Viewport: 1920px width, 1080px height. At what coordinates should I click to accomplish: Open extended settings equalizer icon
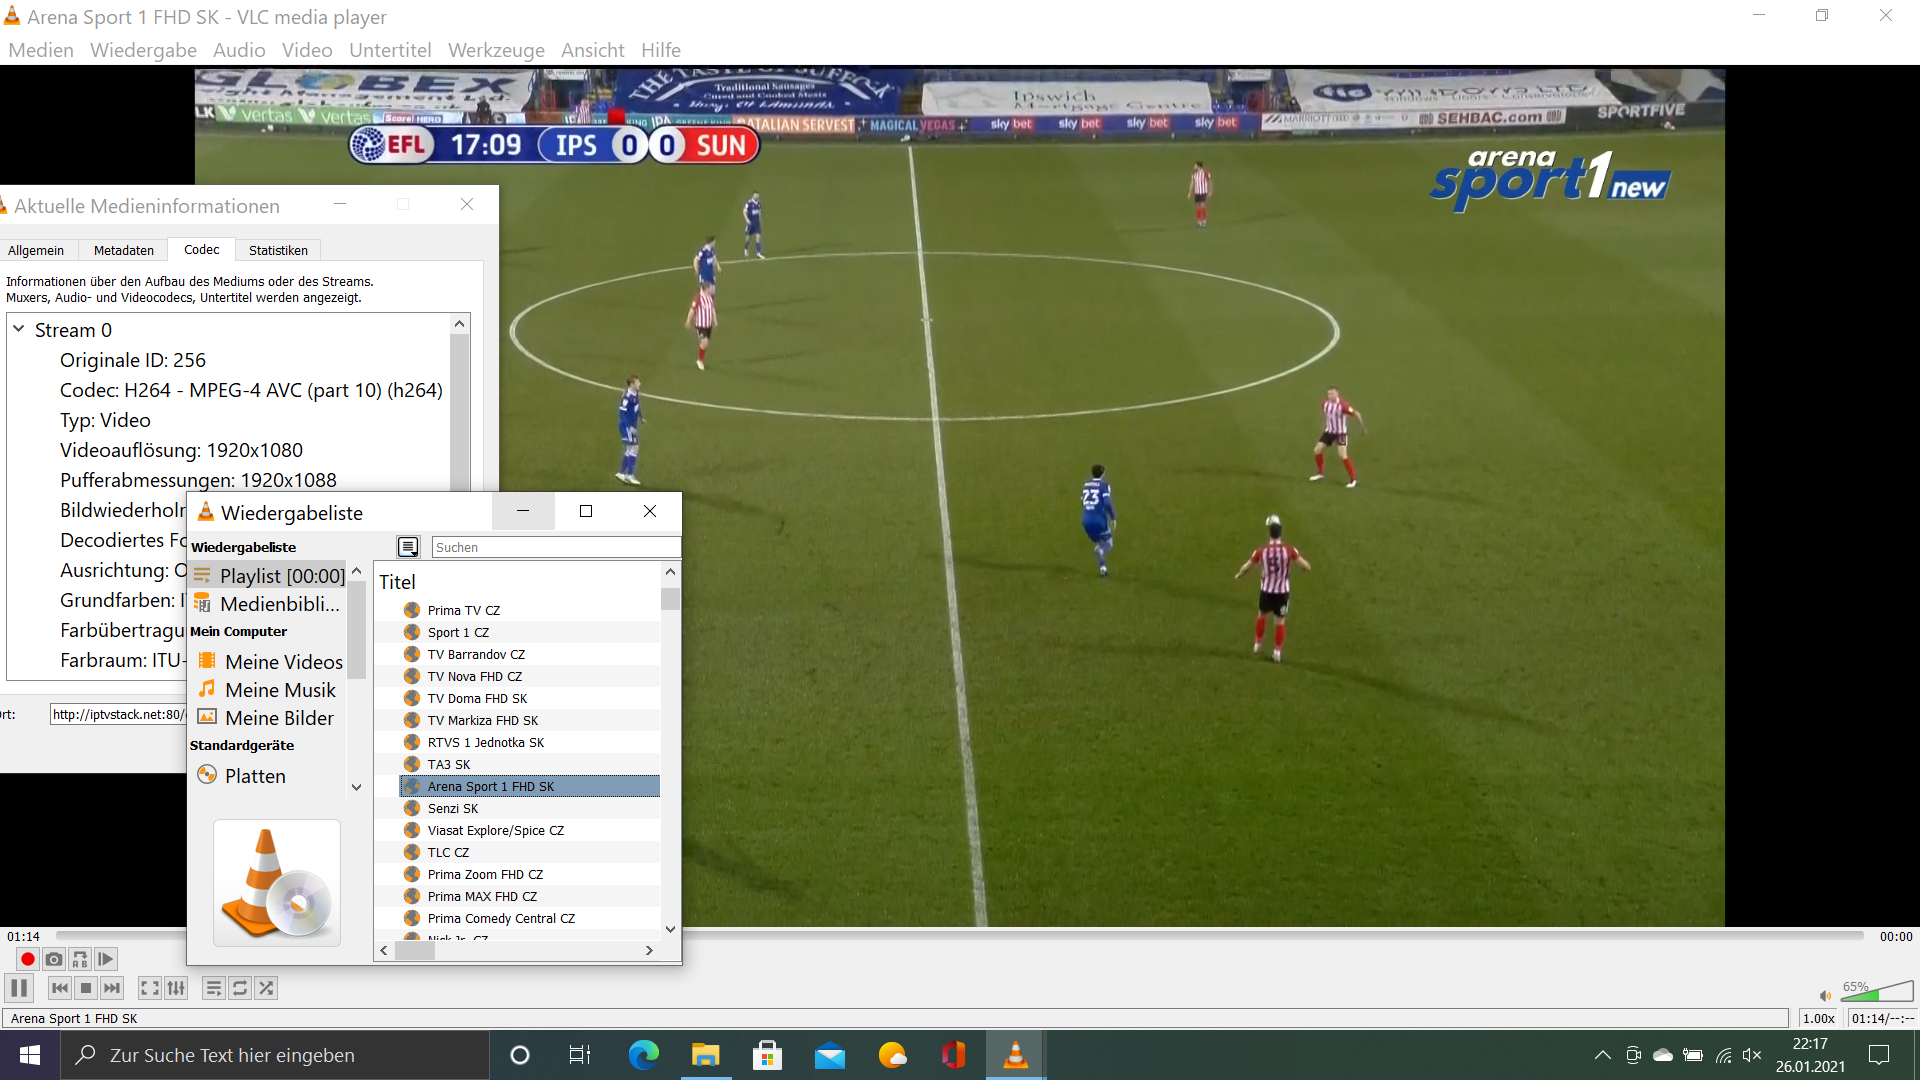click(x=176, y=988)
